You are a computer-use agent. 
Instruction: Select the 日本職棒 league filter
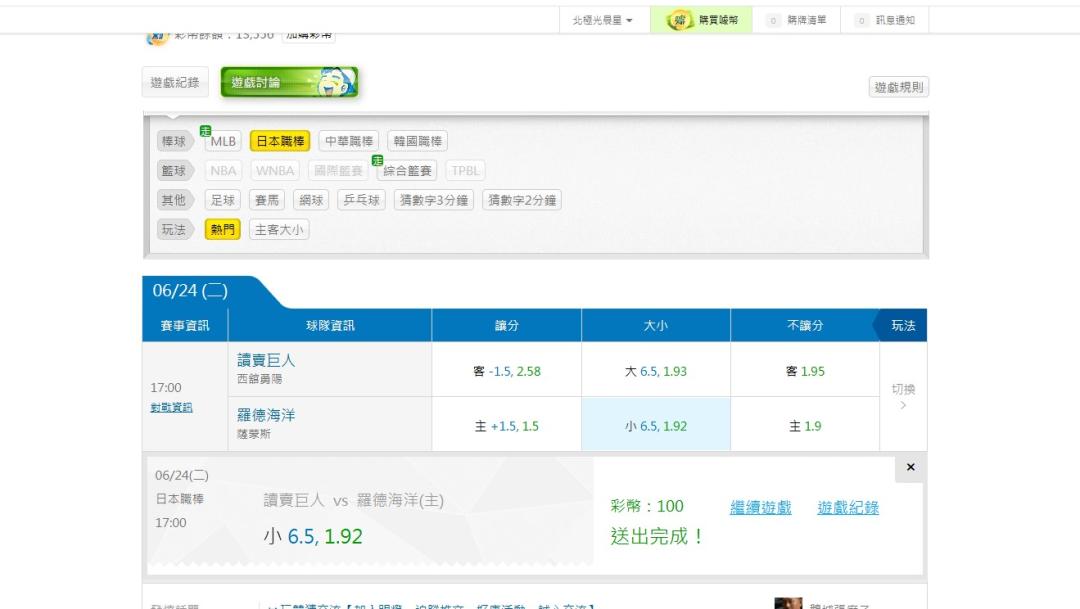point(280,141)
